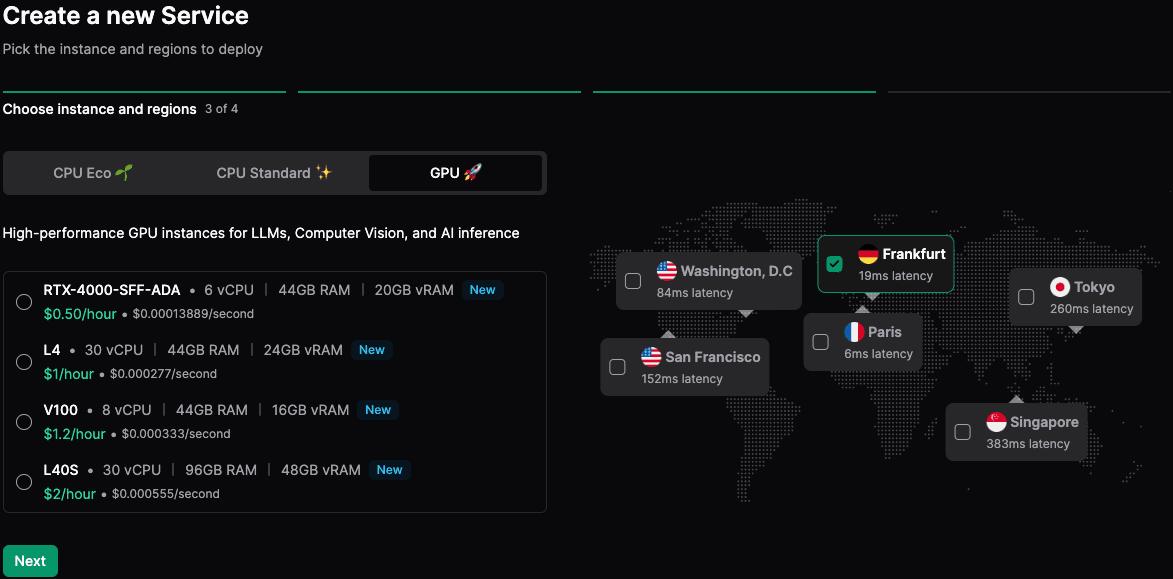Select the RTX-4000-SFF-ADA instance radio button

[24, 302]
